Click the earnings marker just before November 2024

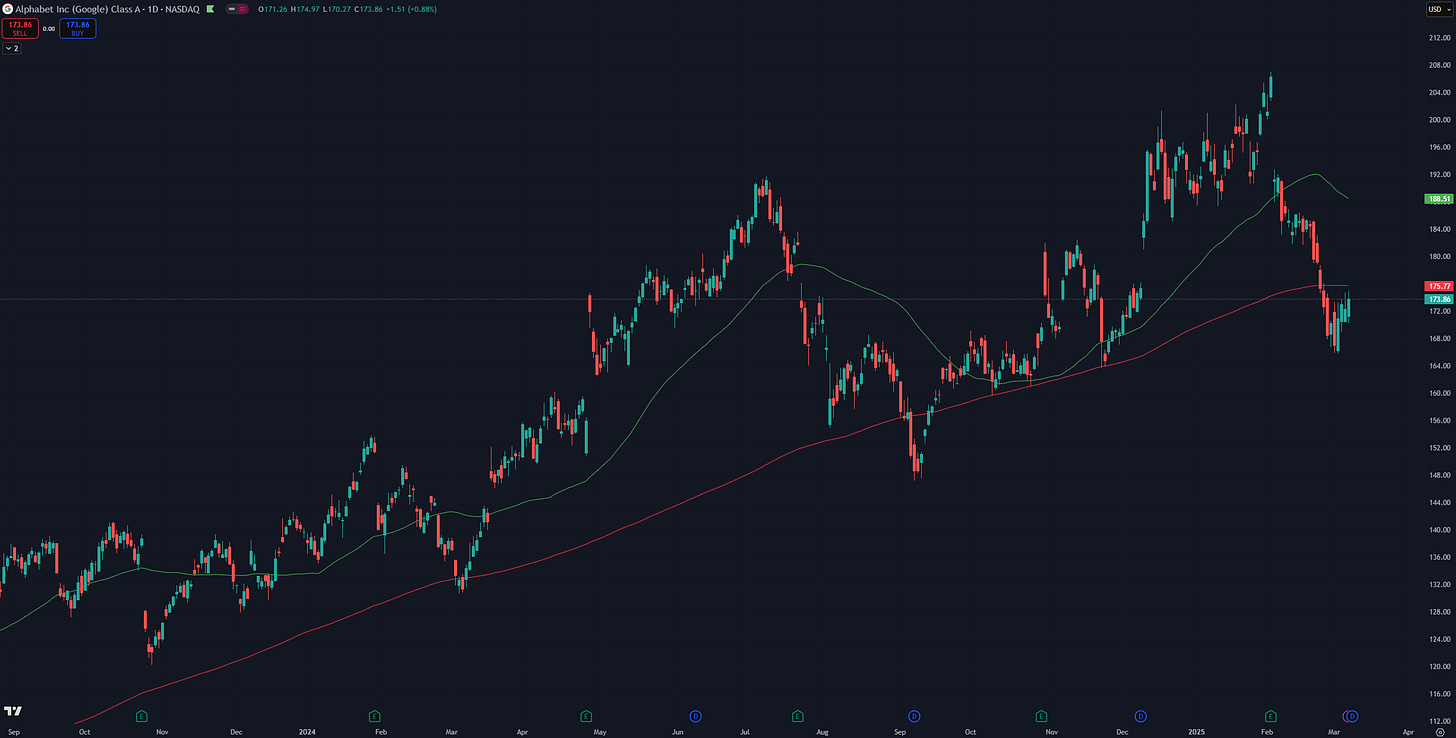coord(1041,716)
